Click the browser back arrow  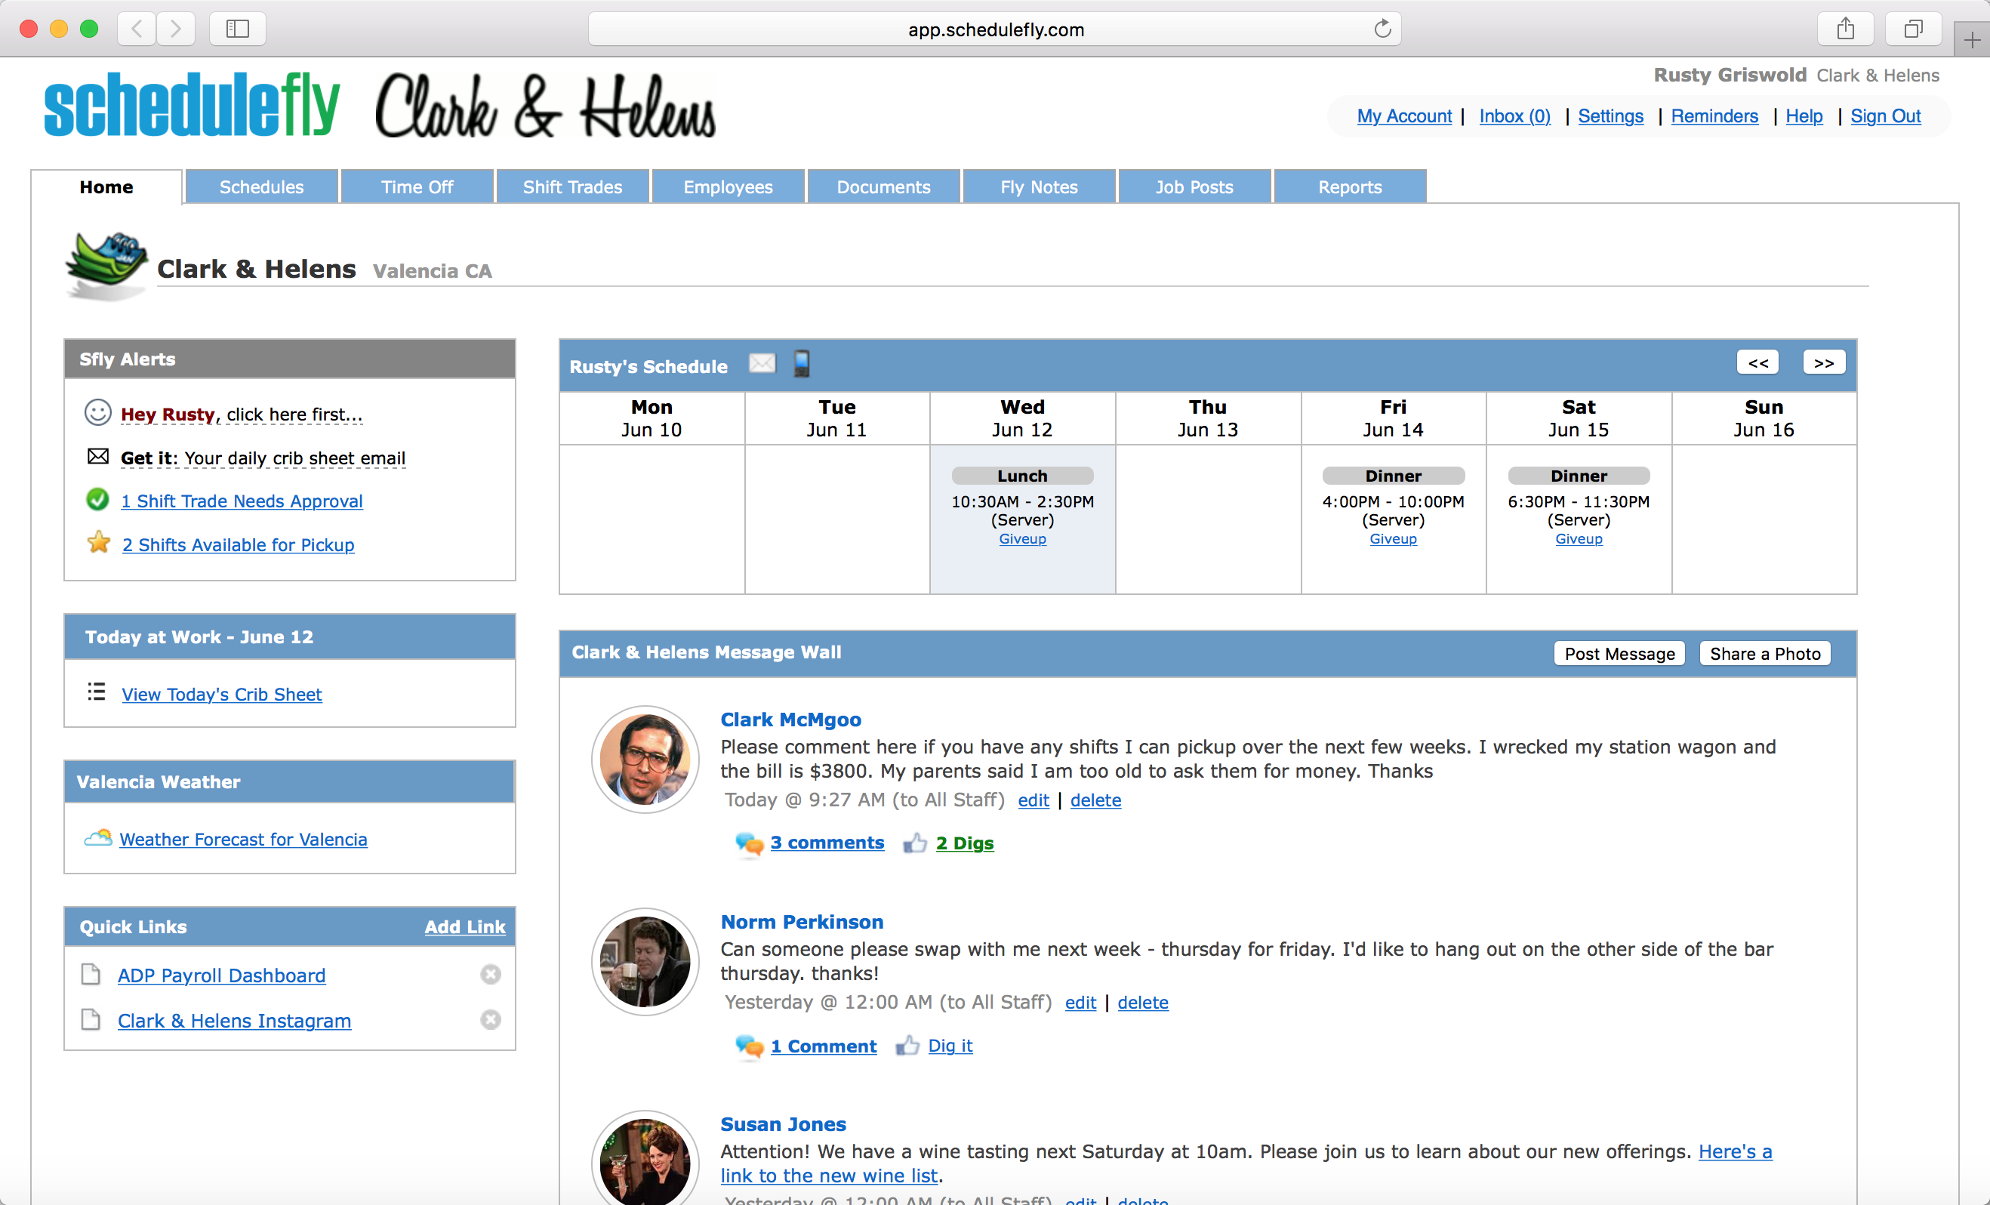[x=137, y=29]
